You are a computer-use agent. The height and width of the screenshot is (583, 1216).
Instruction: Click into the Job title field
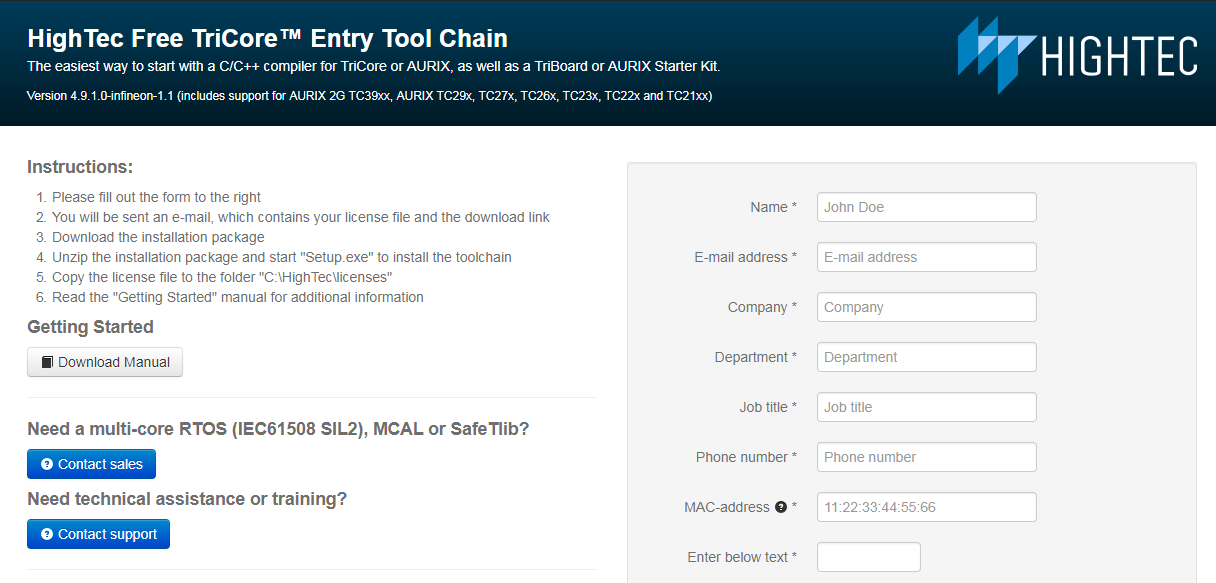point(927,407)
